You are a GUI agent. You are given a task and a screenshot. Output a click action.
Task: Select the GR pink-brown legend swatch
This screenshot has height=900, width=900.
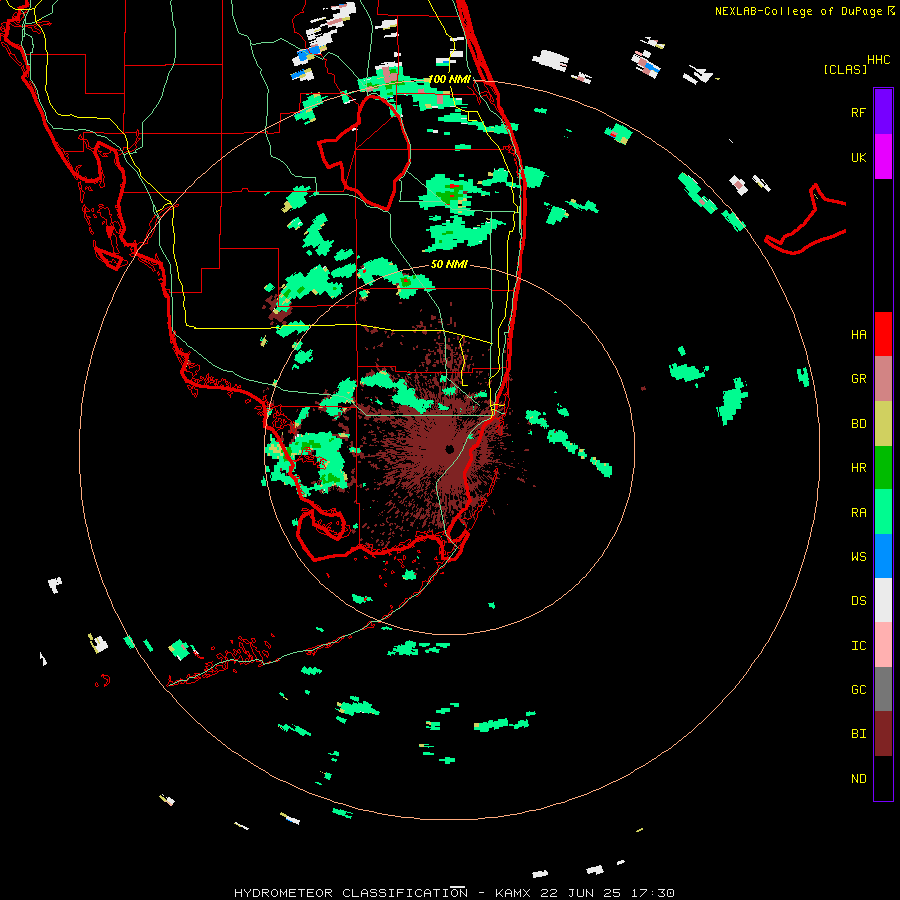[883, 379]
